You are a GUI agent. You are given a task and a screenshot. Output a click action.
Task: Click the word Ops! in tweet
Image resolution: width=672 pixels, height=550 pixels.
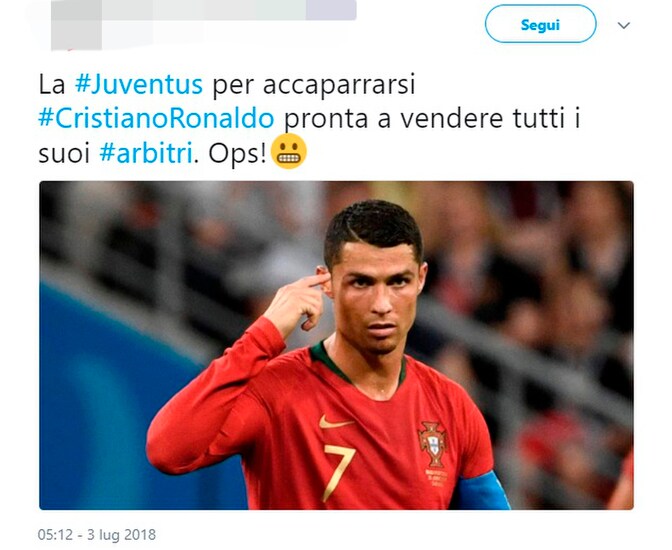(x=237, y=153)
